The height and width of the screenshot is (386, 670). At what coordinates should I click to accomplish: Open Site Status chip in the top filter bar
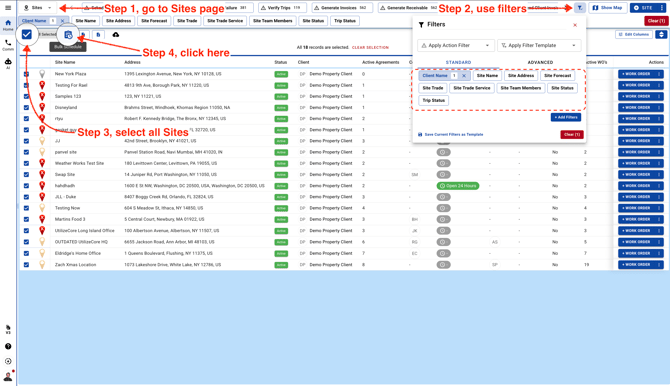(x=313, y=21)
